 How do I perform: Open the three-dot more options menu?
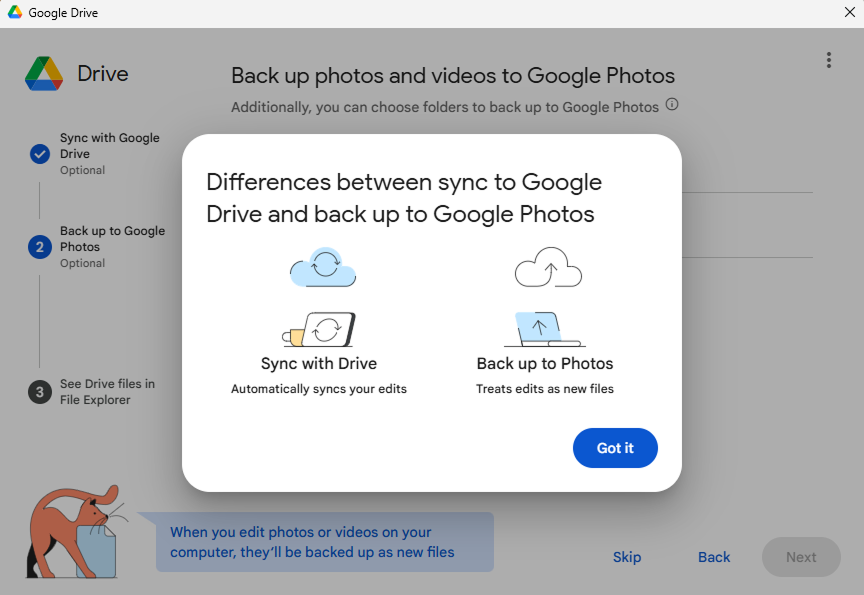(828, 60)
